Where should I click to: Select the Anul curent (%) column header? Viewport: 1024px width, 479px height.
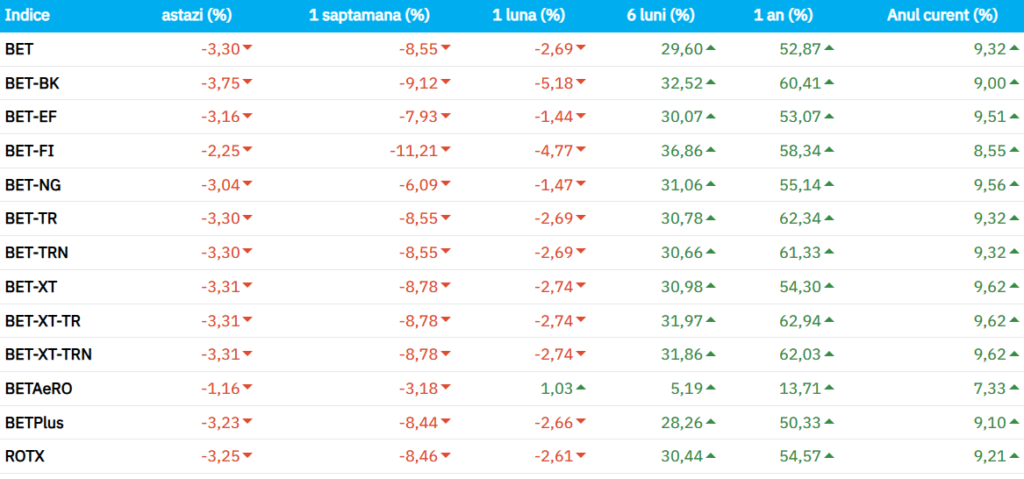click(942, 16)
